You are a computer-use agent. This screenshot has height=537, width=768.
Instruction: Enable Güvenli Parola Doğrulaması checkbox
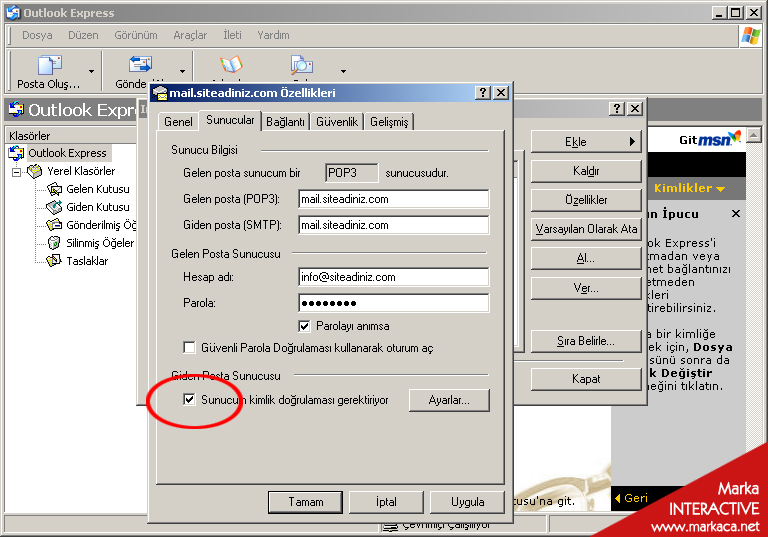click(189, 347)
